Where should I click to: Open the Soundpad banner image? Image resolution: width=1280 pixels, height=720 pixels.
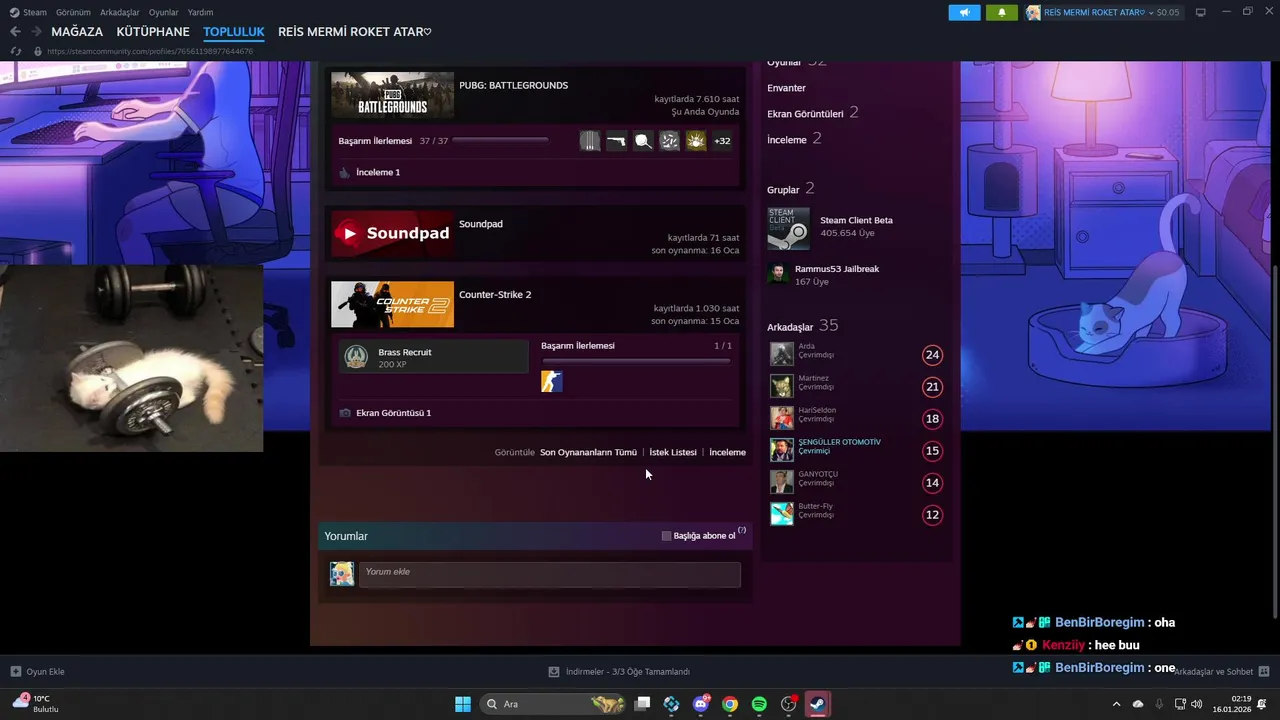coord(392,234)
